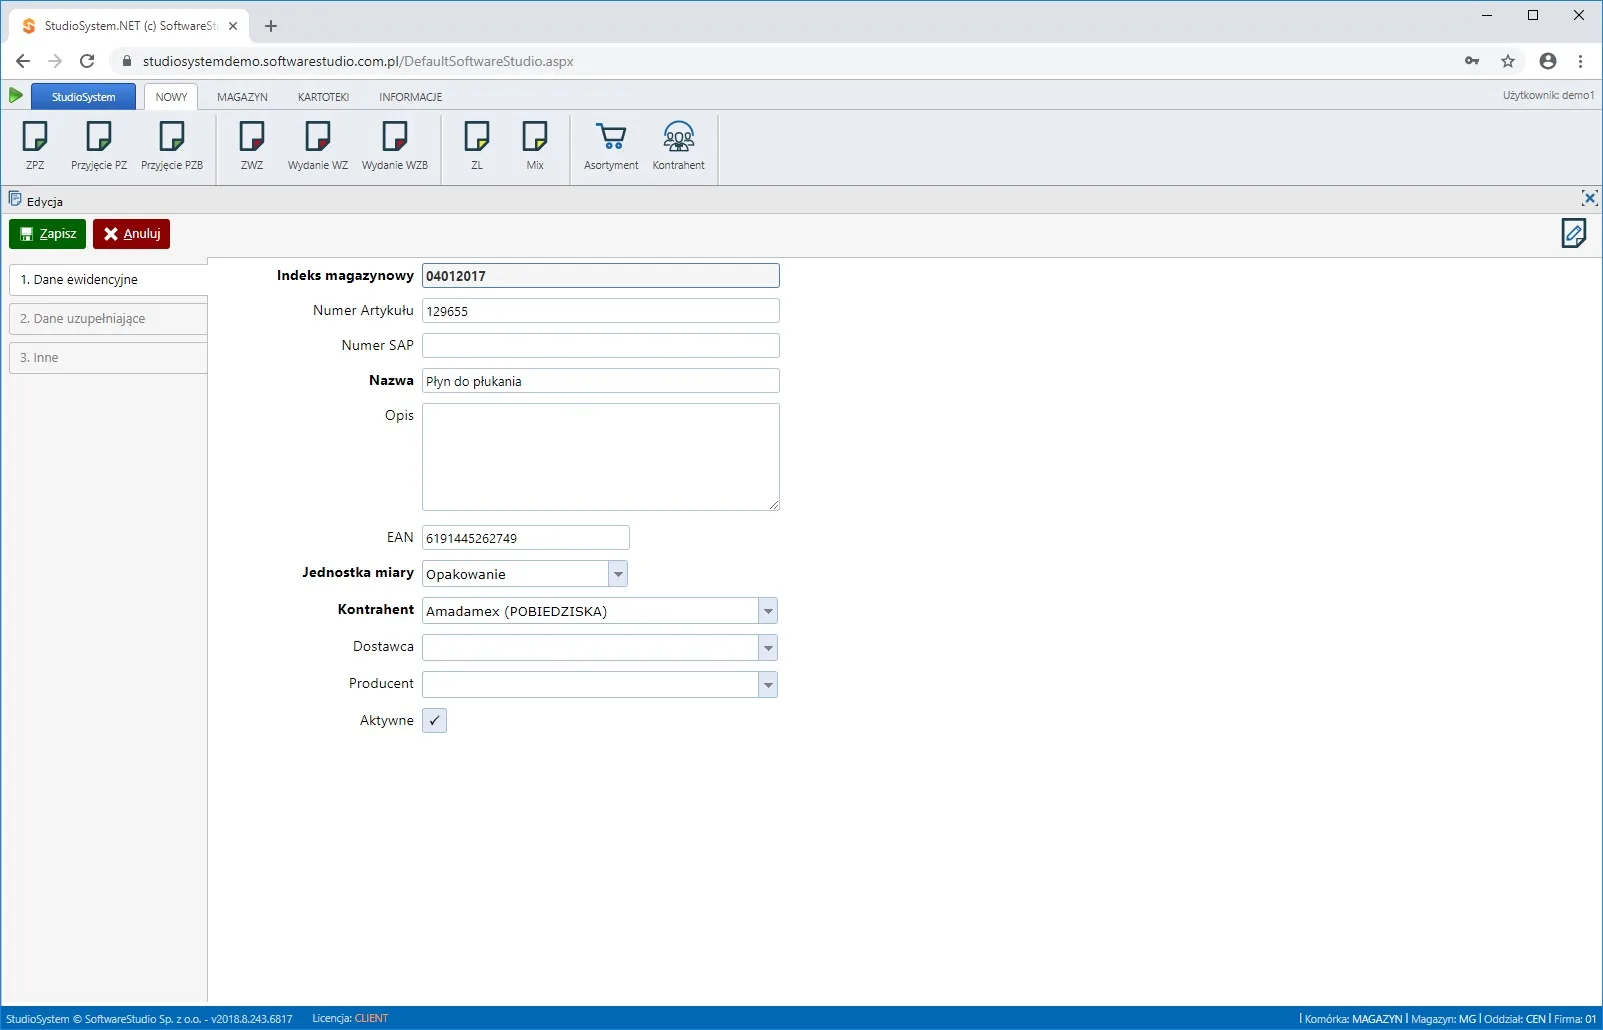
Task: Click the empty Numer SAP field
Action: click(600, 346)
